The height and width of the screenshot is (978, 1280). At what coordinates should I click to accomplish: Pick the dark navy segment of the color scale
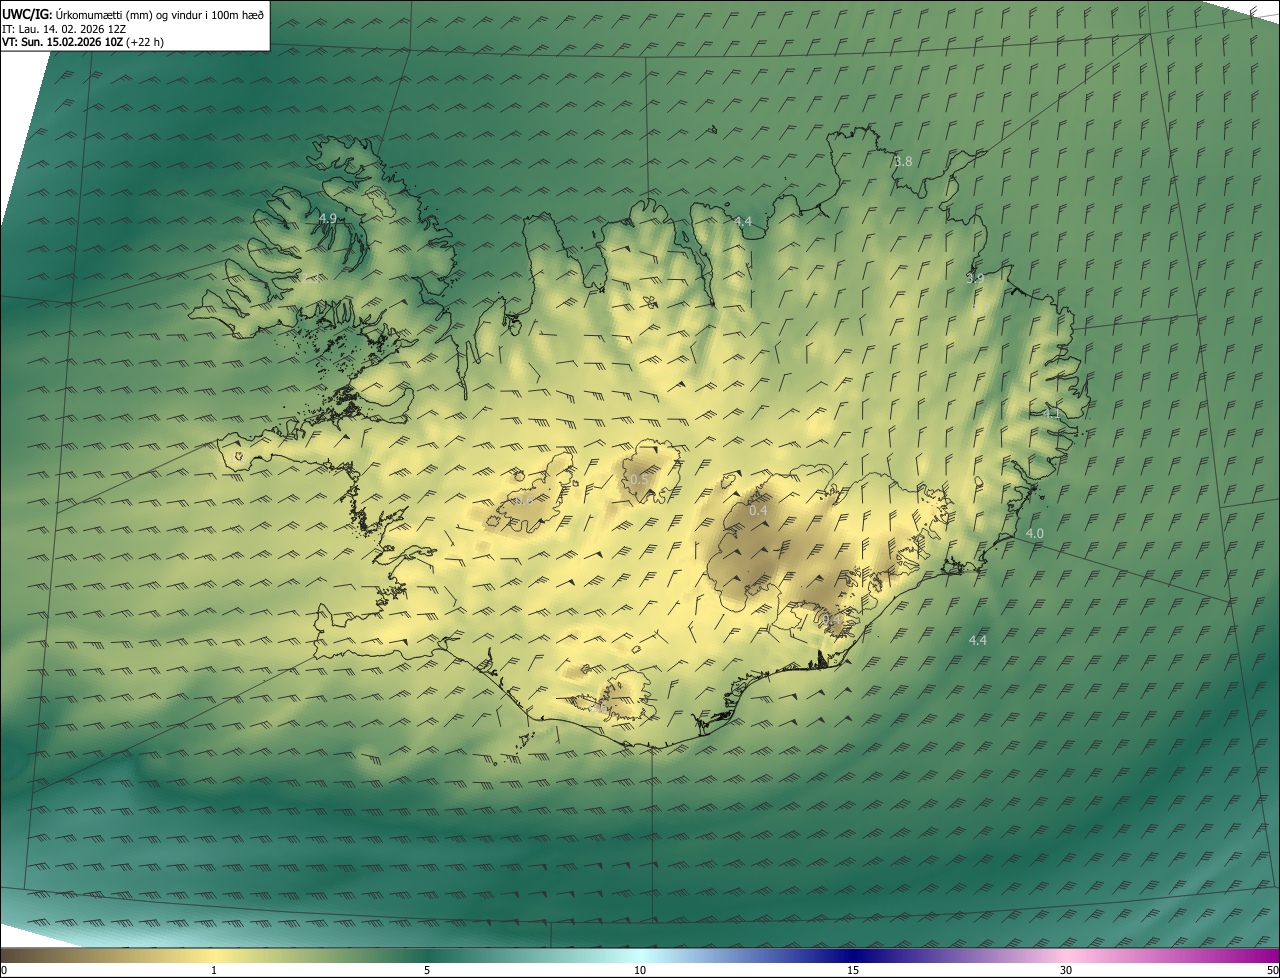click(853, 955)
